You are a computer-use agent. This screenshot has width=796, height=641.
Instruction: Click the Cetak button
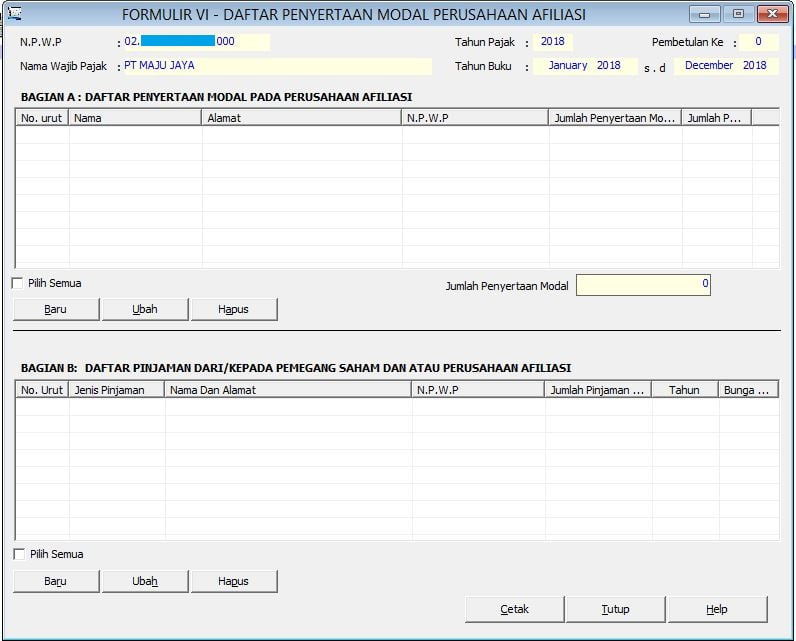pos(514,609)
